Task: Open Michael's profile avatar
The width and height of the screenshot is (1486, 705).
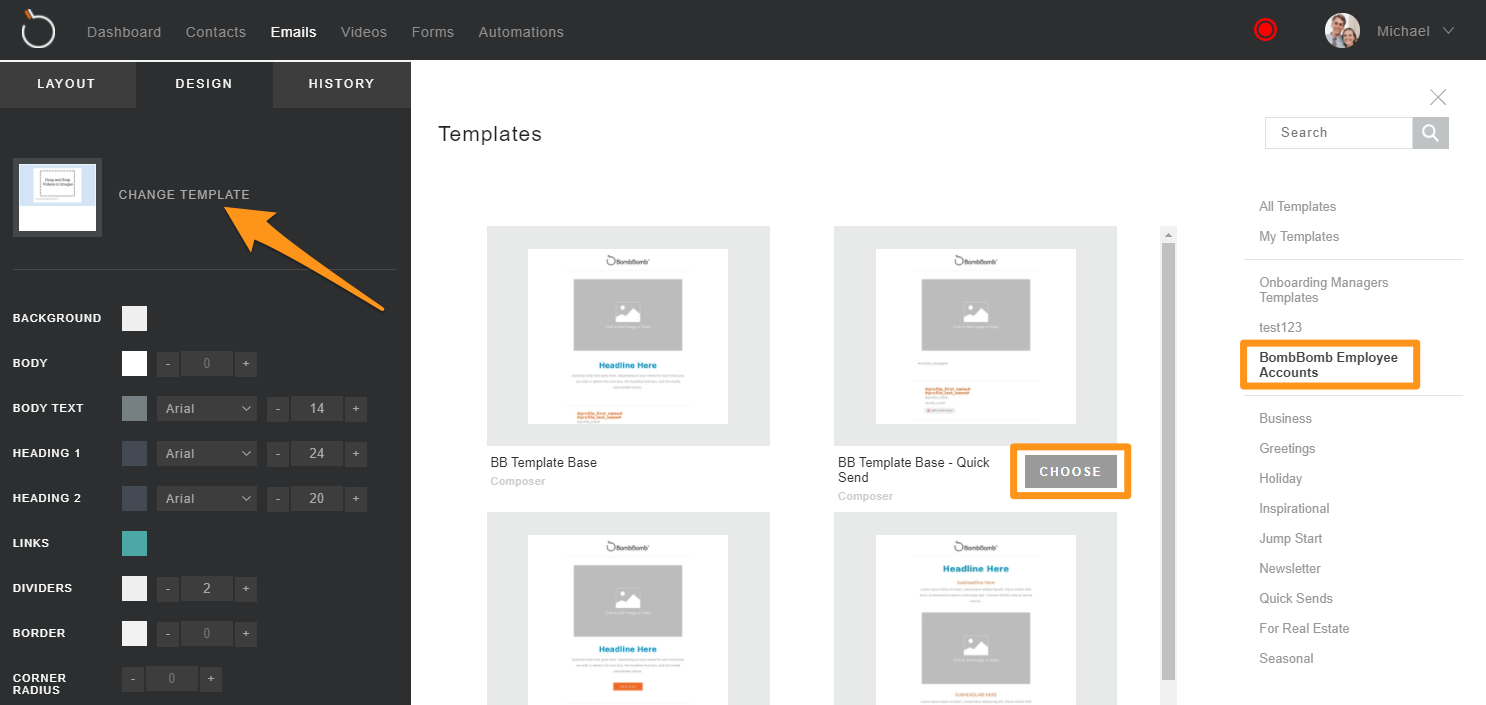Action: click(x=1342, y=31)
